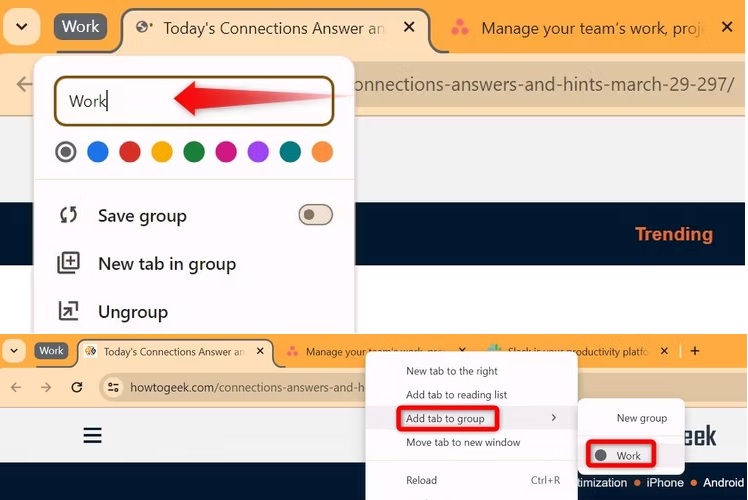Choose the orange group color swatch
748x500 pixels.
pos(322,152)
